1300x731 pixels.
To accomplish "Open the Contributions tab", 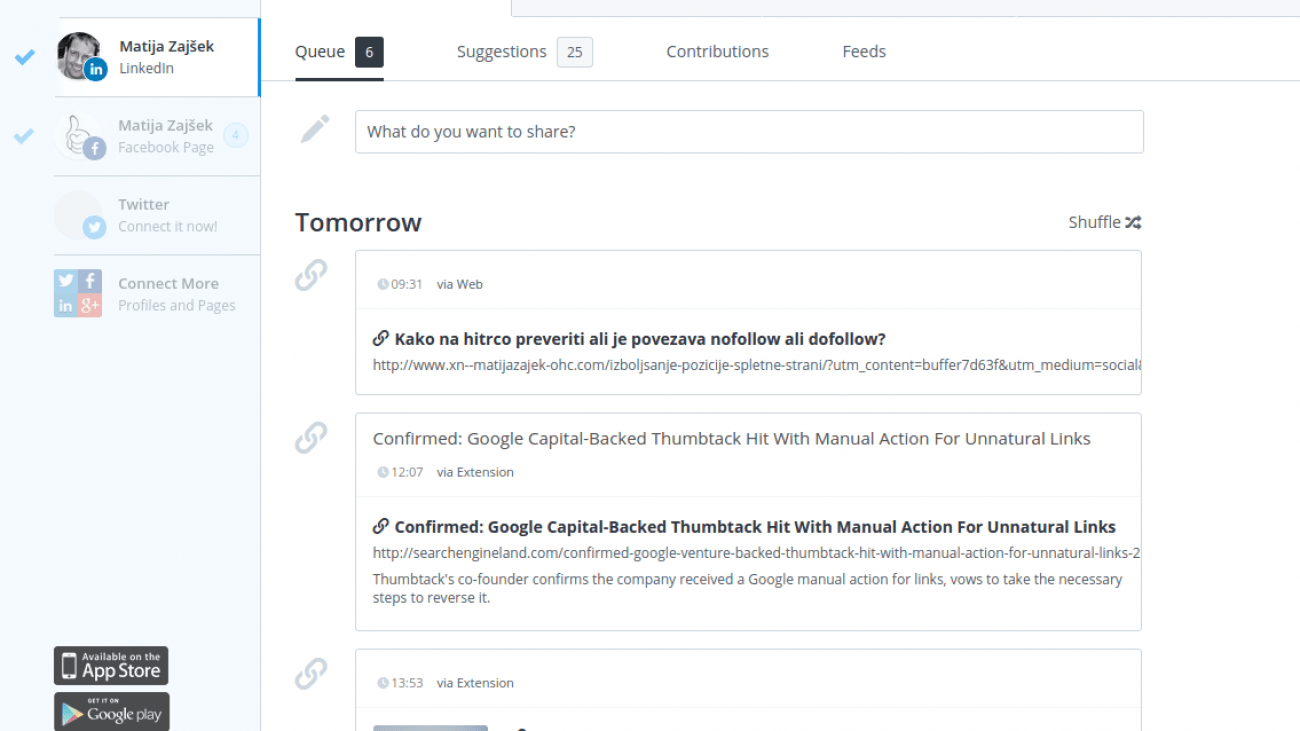I will point(717,51).
